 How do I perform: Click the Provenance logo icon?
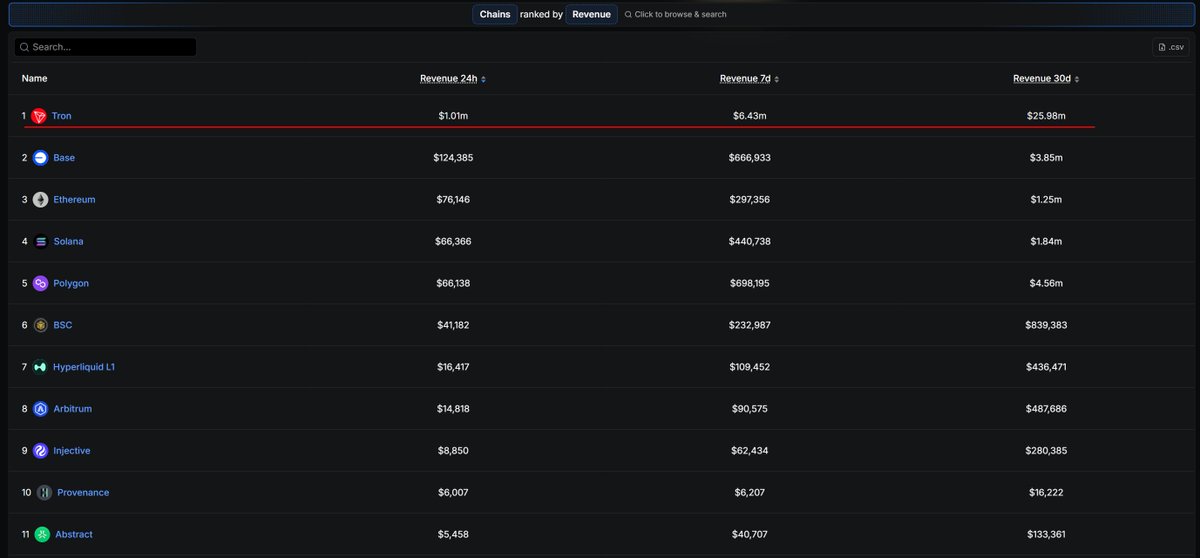point(44,493)
